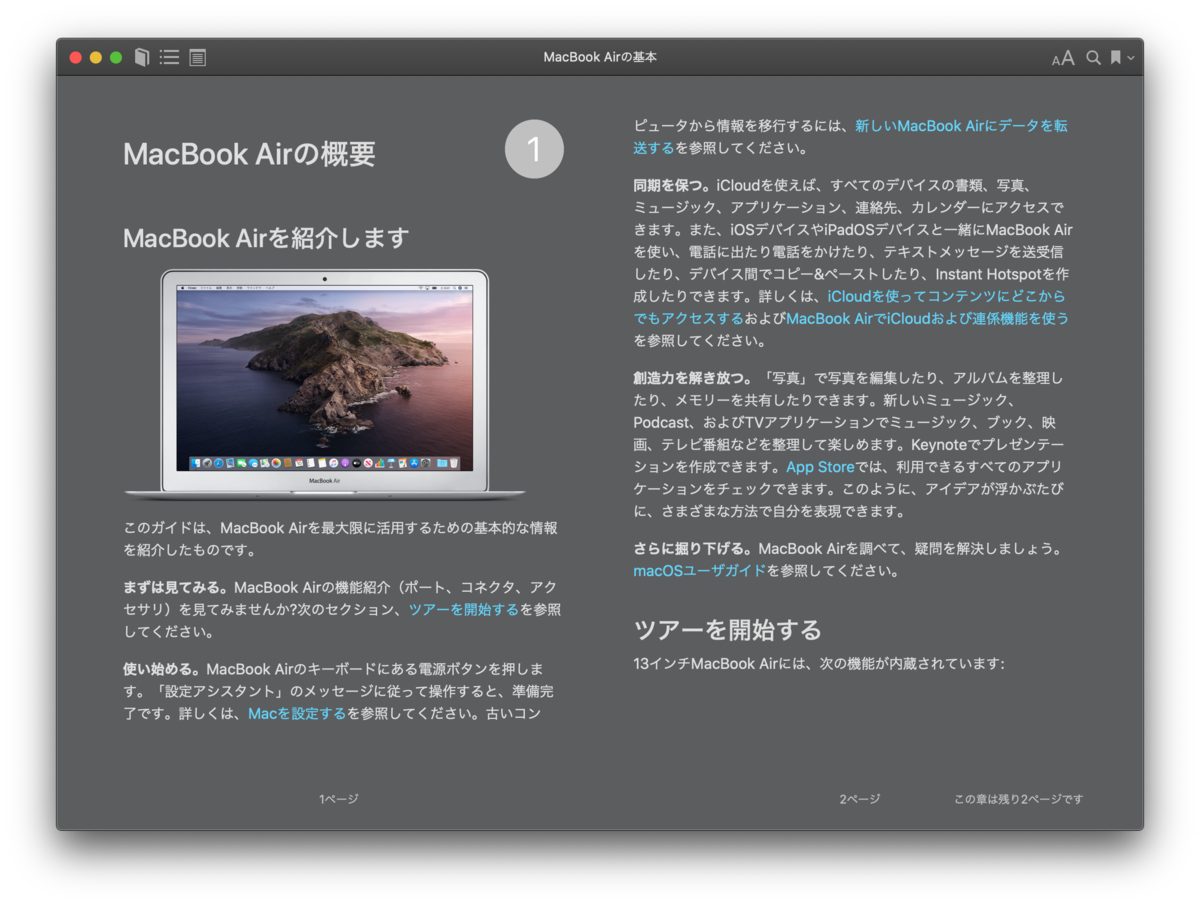Show the table of contents list
1200x905 pixels.
point(170,57)
